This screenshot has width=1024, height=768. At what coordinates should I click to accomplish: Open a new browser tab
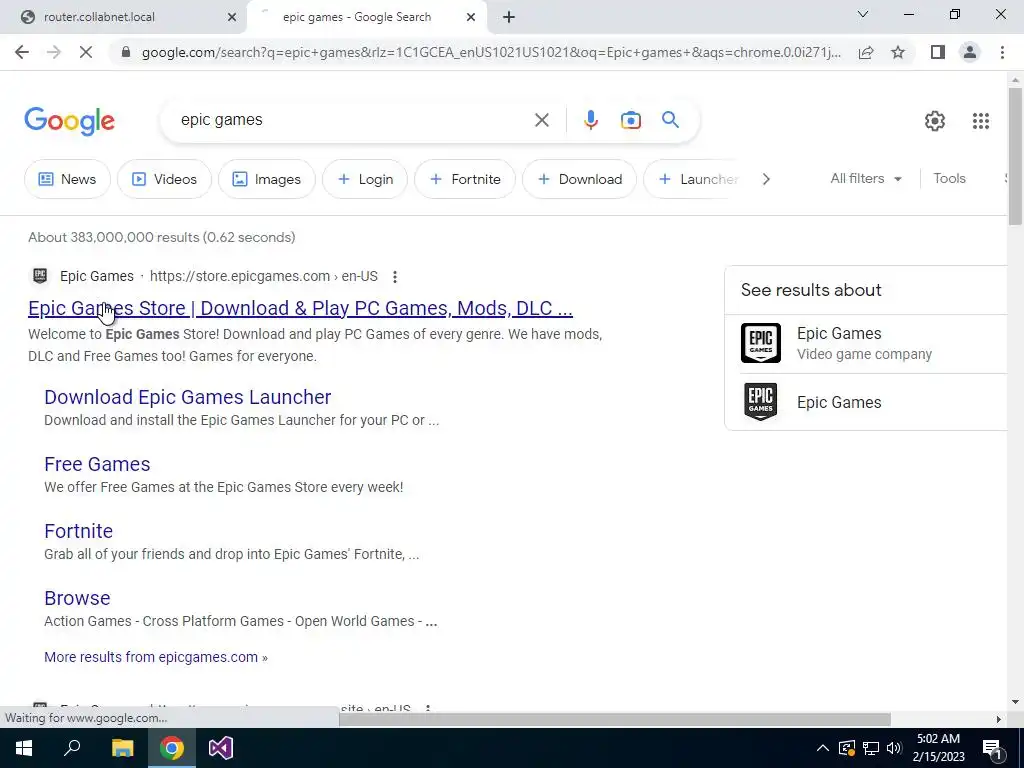click(x=509, y=17)
